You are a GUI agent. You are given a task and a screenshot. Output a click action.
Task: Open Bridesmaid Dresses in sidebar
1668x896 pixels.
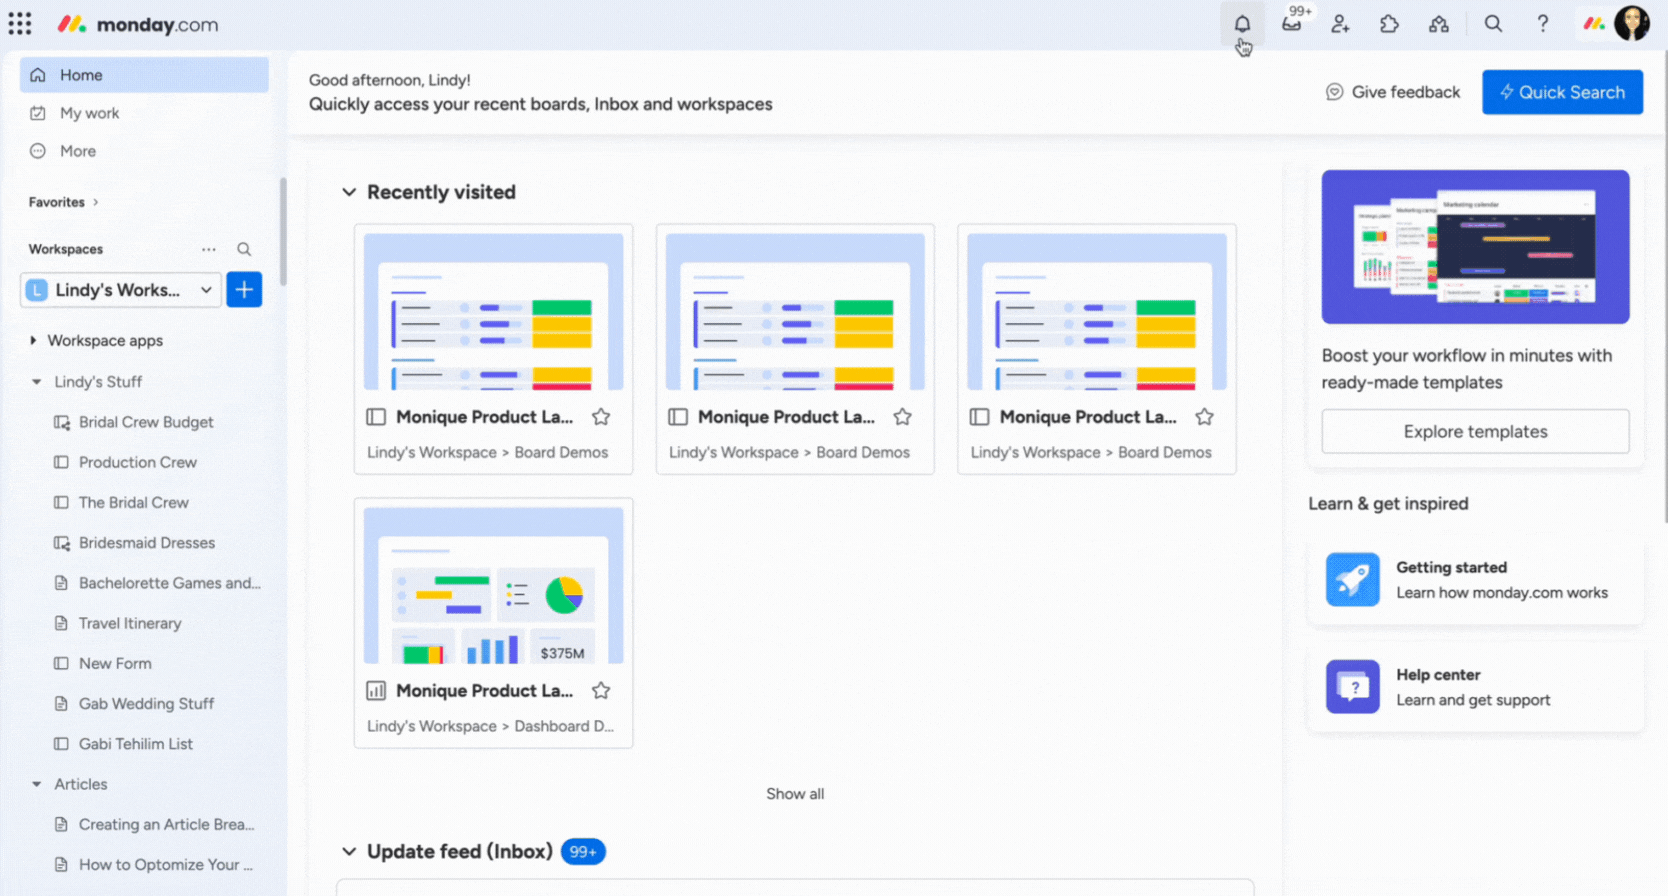147,543
